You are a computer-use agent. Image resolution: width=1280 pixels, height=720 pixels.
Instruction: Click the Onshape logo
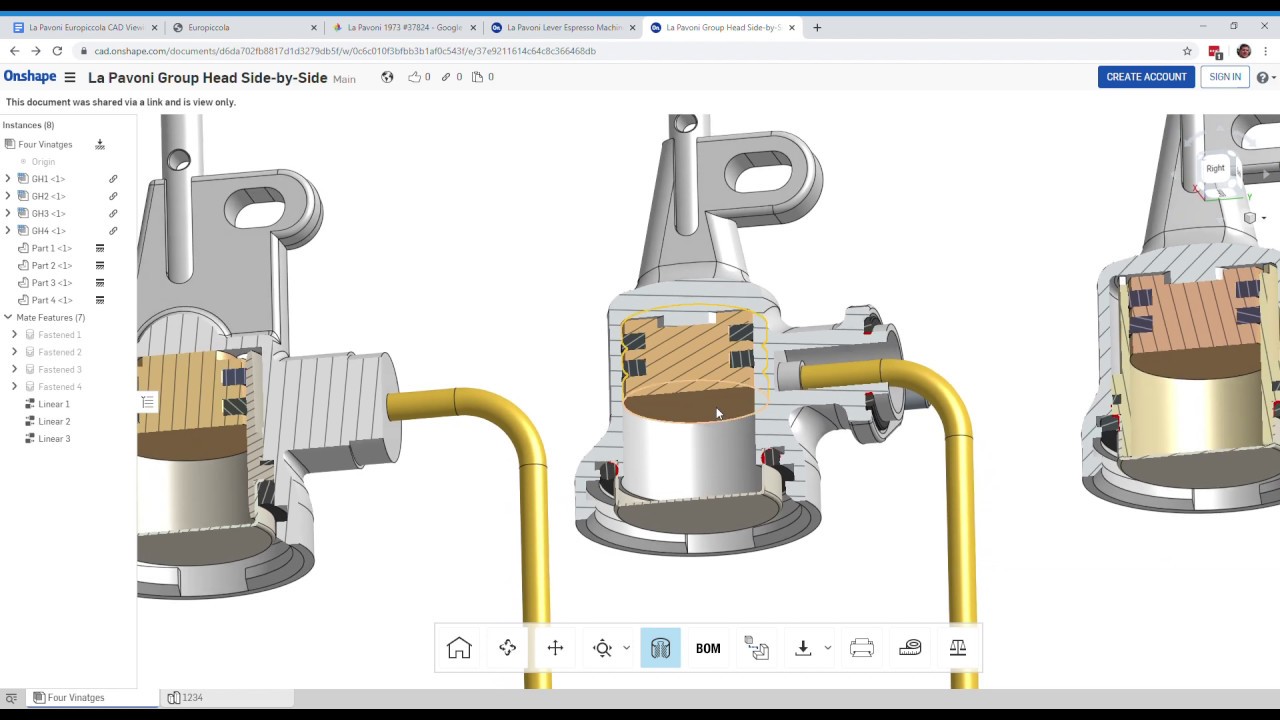pyautogui.click(x=30, y=77)
